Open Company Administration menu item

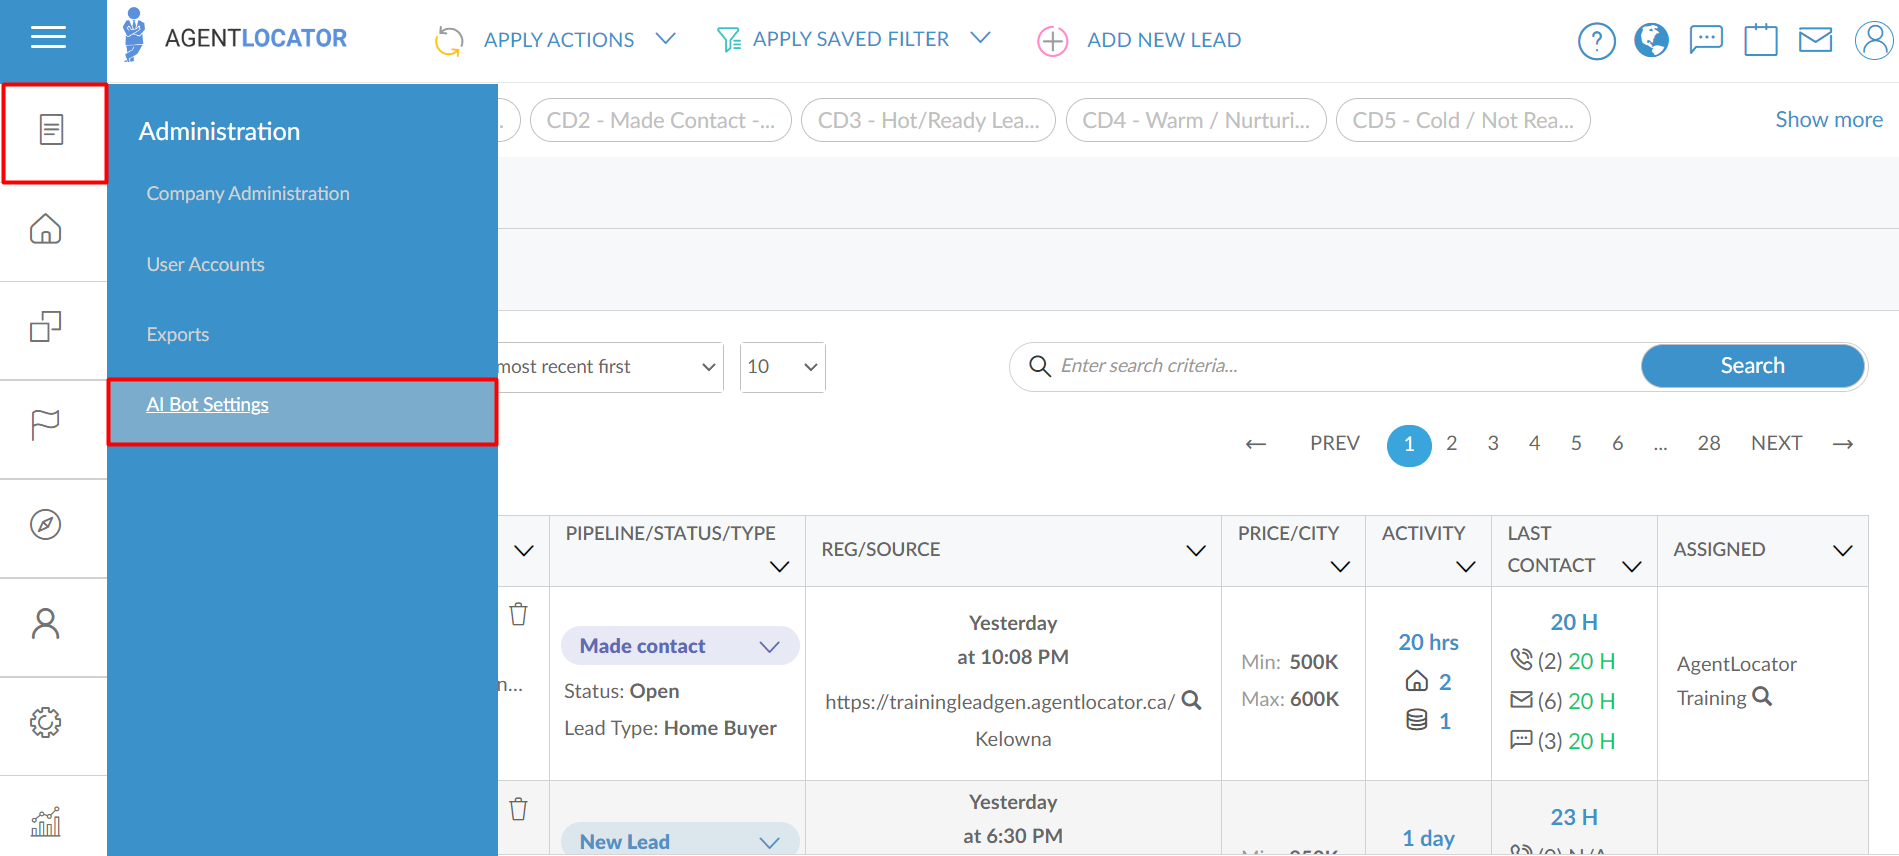click(248, 194)
